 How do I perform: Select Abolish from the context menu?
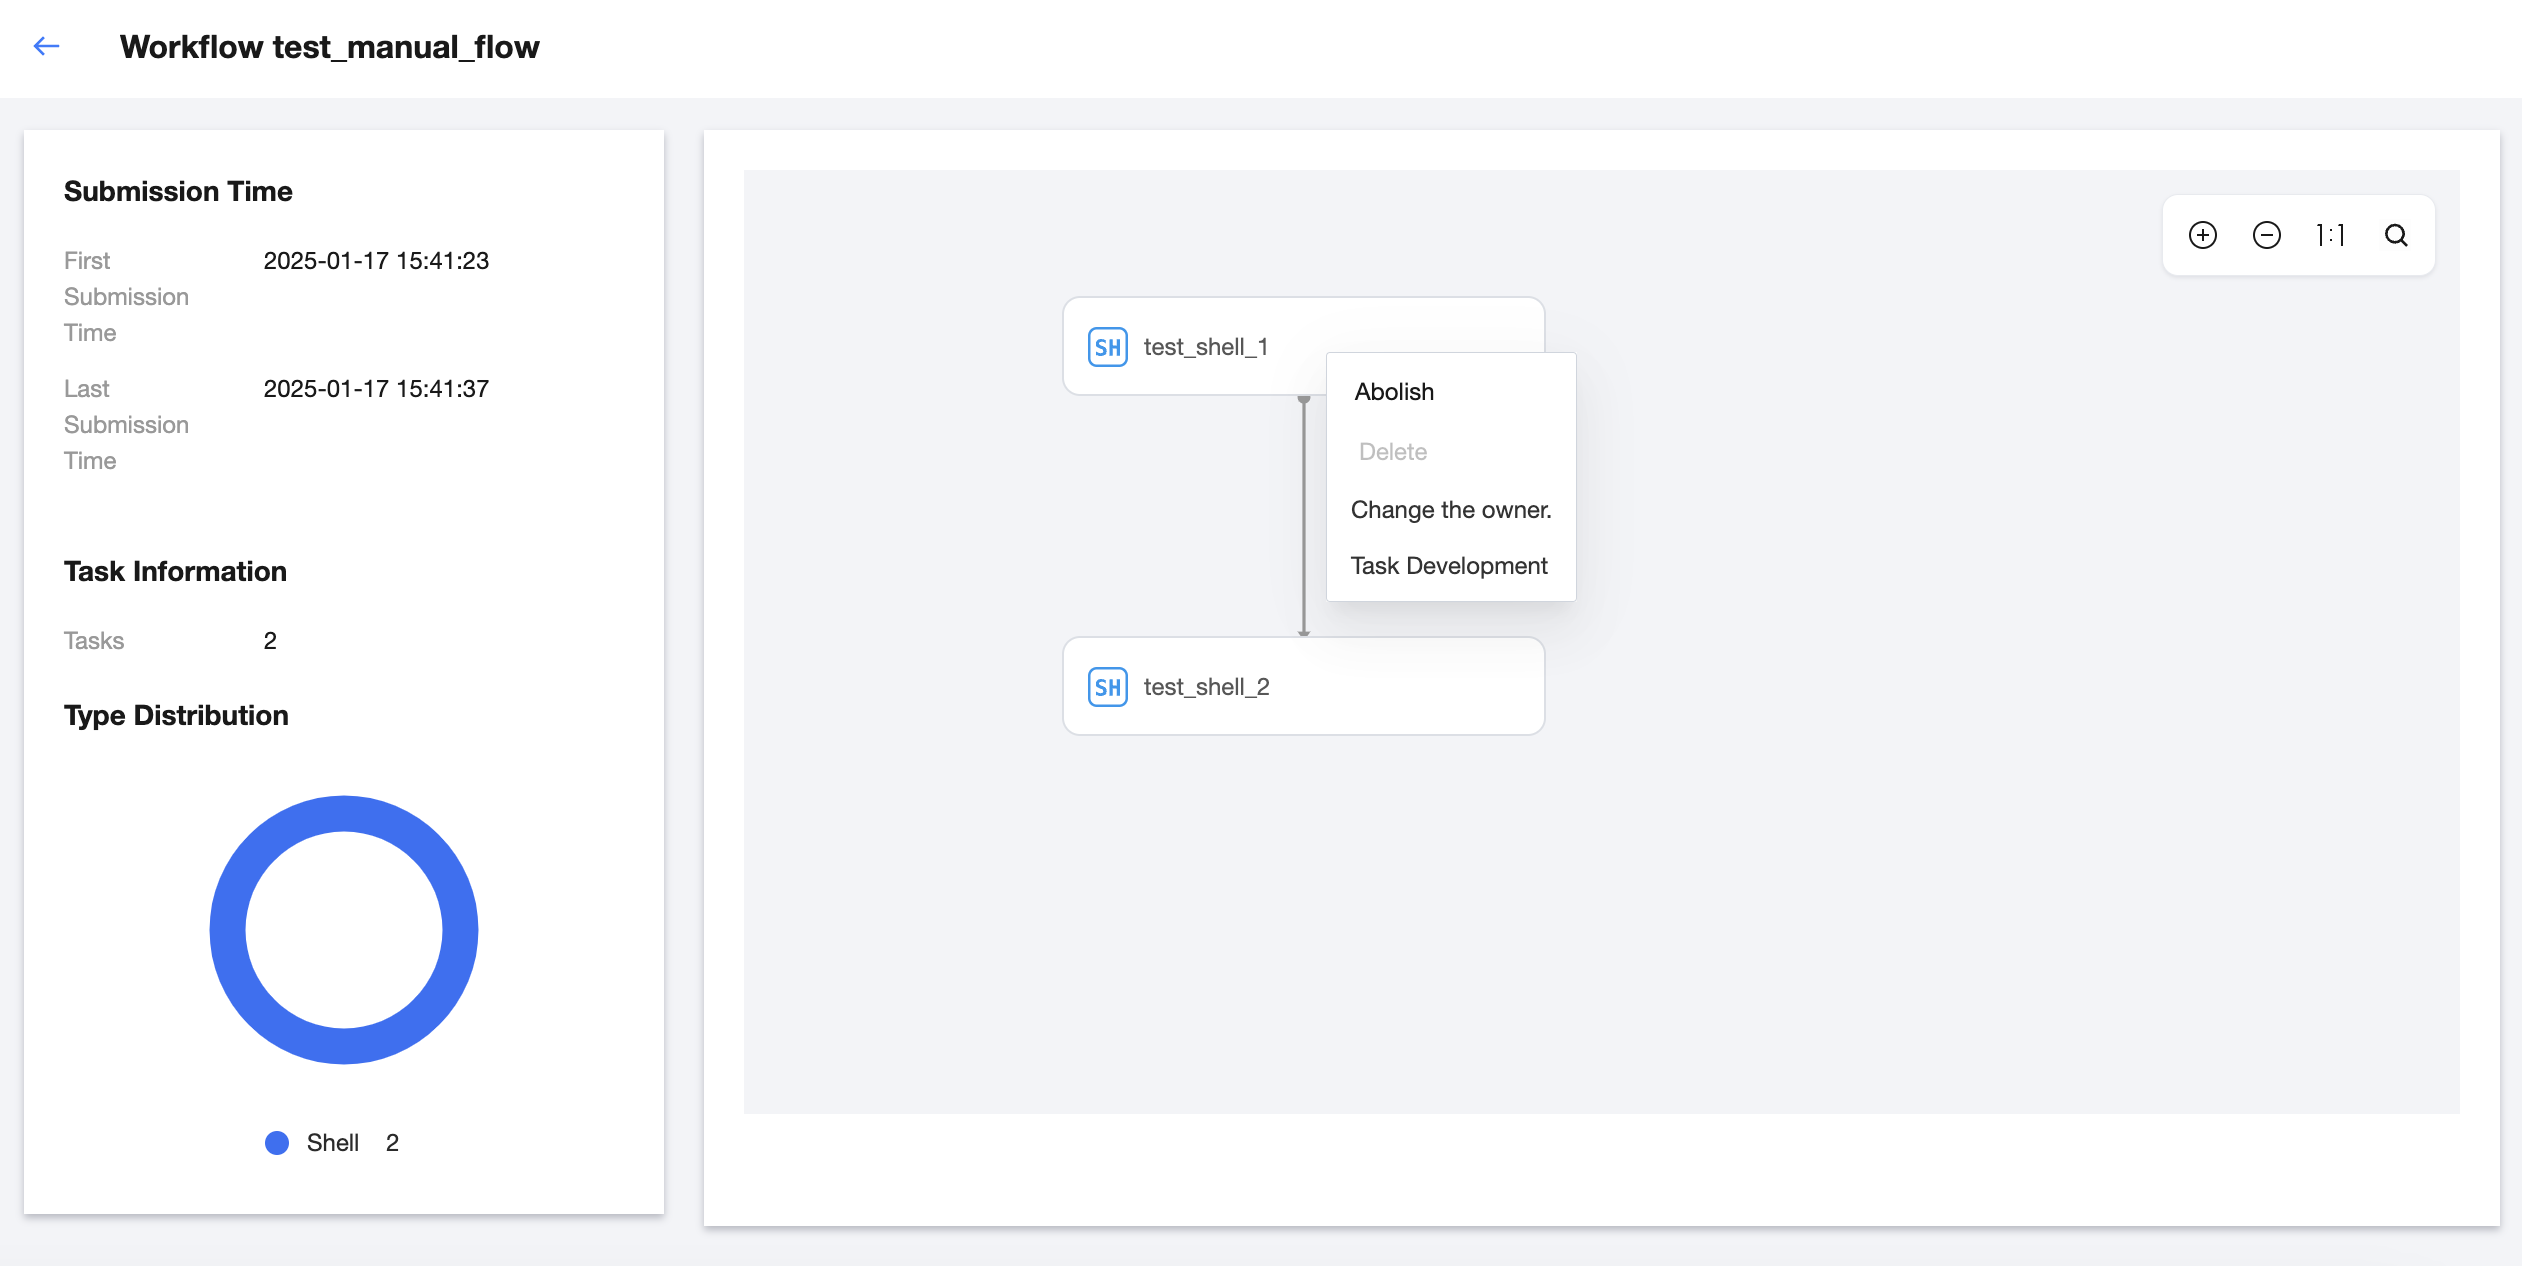click(x=1394, y=392)
